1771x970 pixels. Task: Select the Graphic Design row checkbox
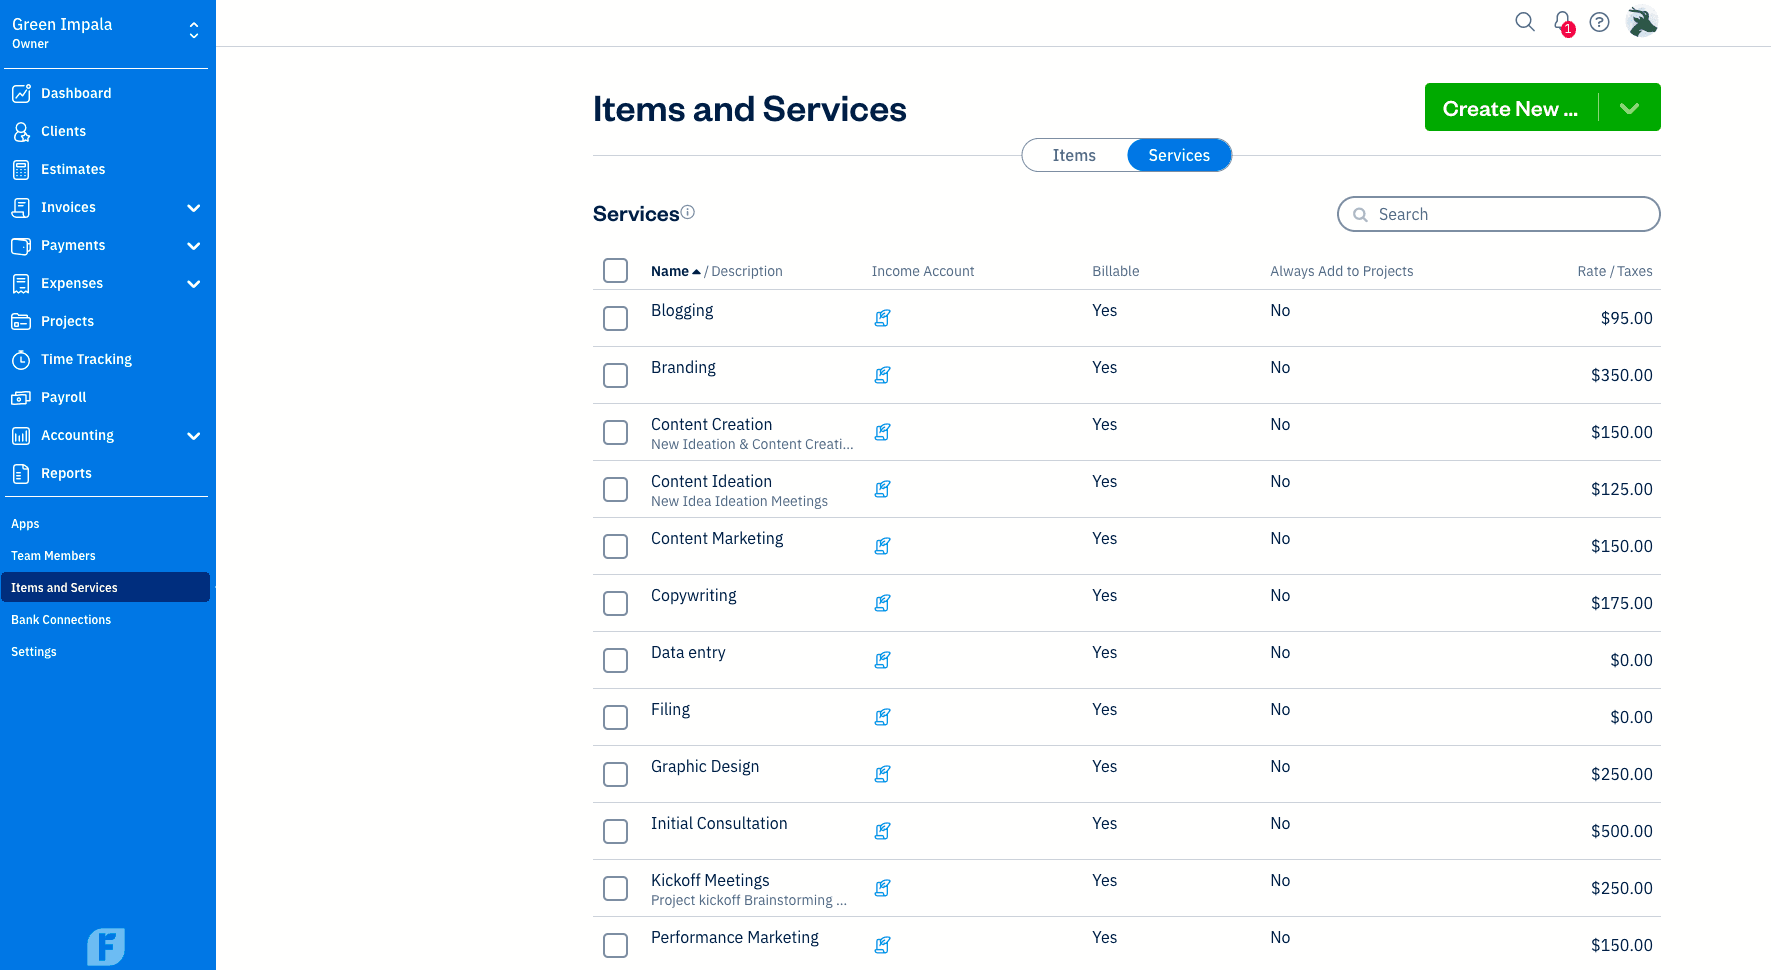[x=616, y=774]
